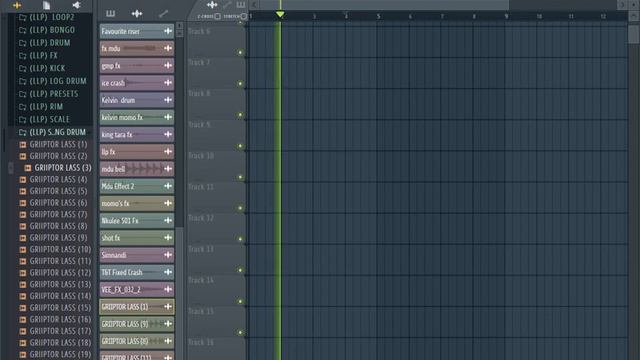Click the browser 'All' plus icon
The width and height of the screenshot is (640, 360).
tap(17, 5)
